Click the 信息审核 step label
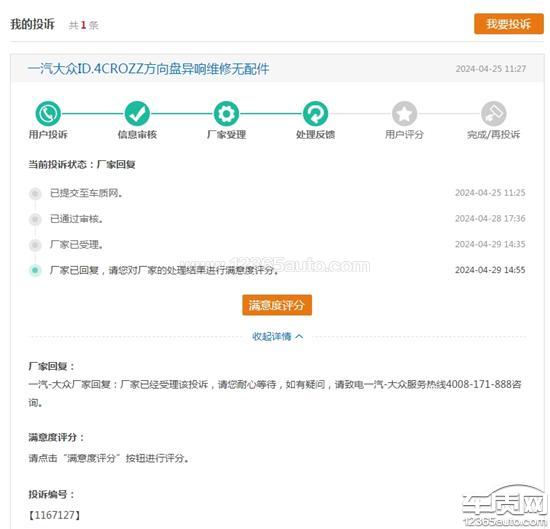 [x=137, y=134]
